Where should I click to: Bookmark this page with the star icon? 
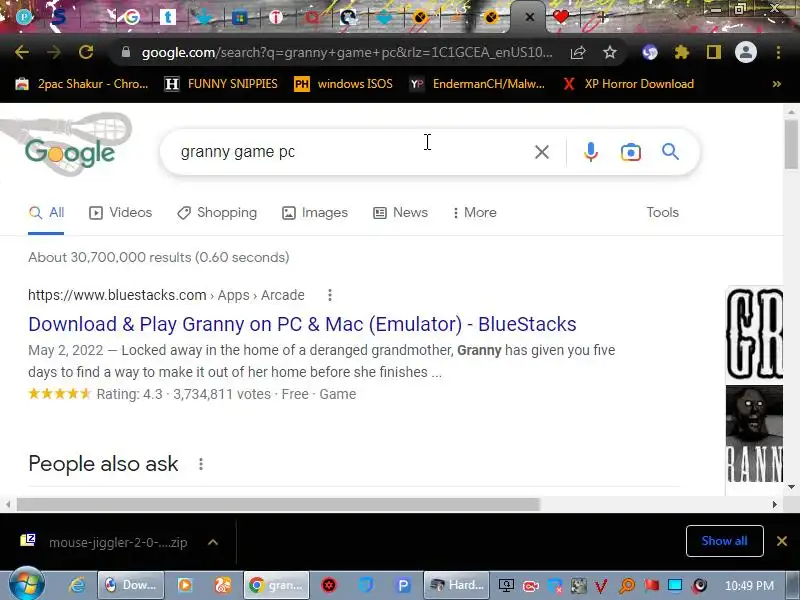tap(609, 52)
